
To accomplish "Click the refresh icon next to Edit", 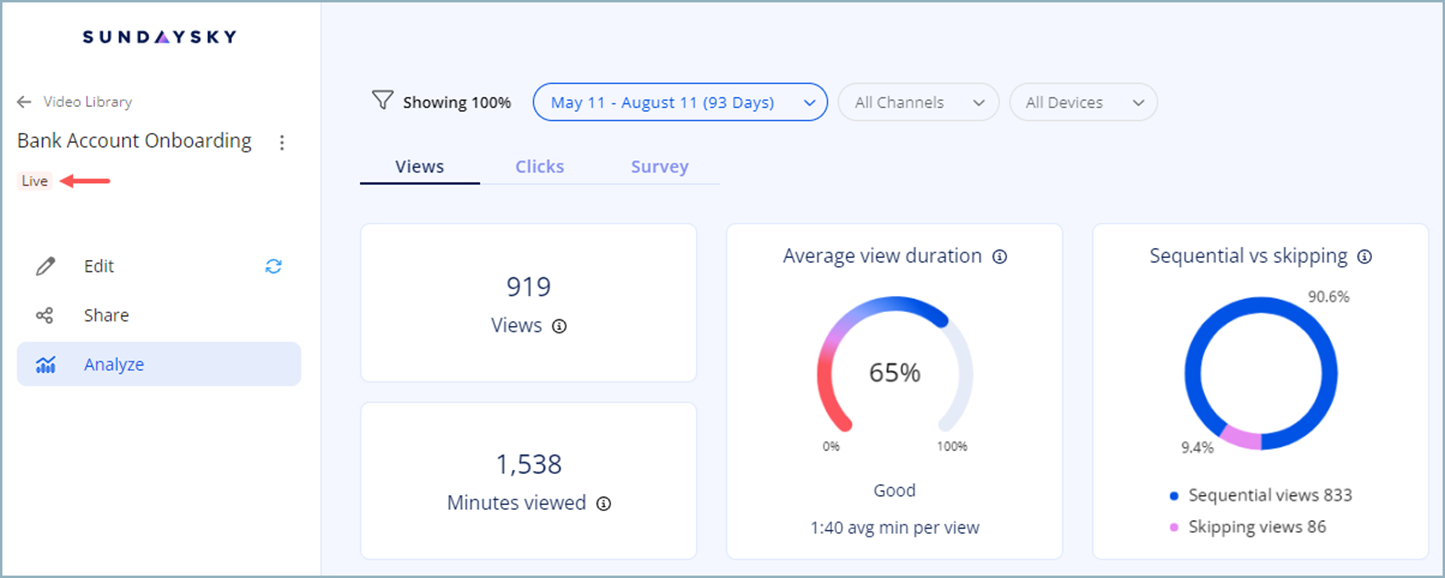I will [273, 266].
